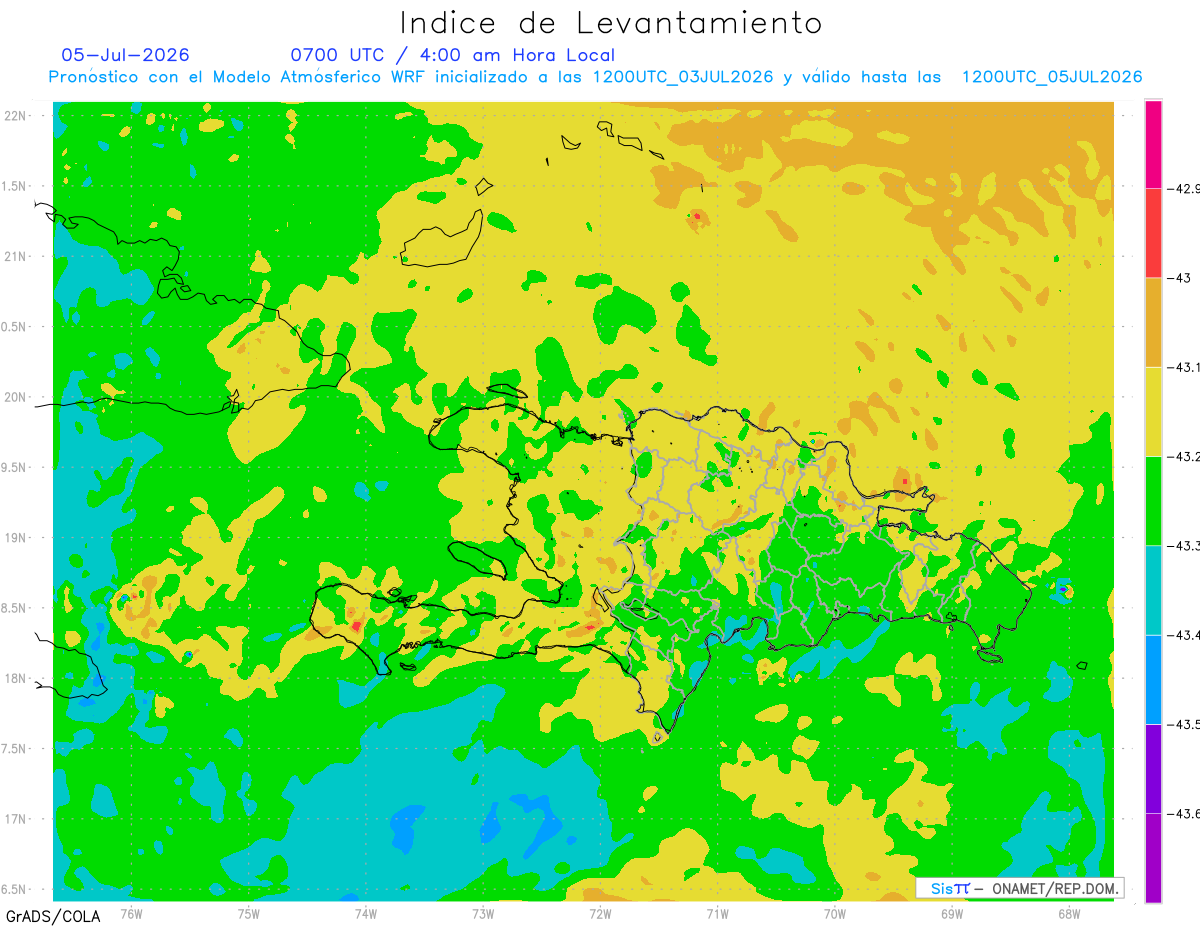The image size is (1200, 927).
Task: Click latitude label "8.5N"
Action: [x=13, y=608]
